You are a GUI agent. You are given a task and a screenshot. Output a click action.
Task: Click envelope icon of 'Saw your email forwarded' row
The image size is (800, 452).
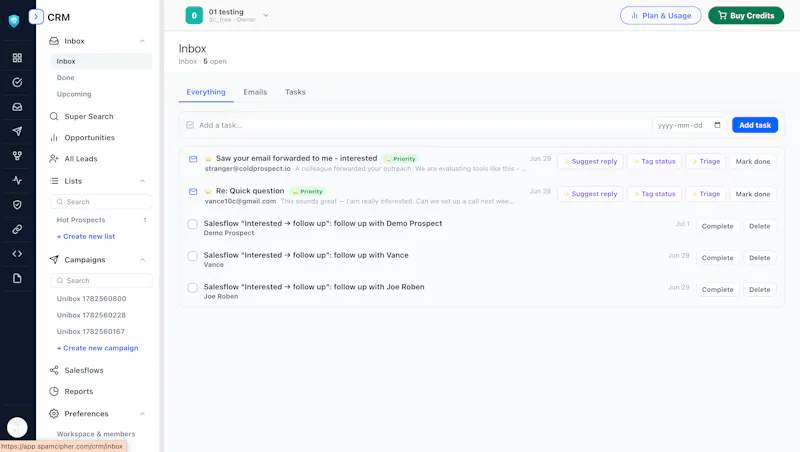193,159
